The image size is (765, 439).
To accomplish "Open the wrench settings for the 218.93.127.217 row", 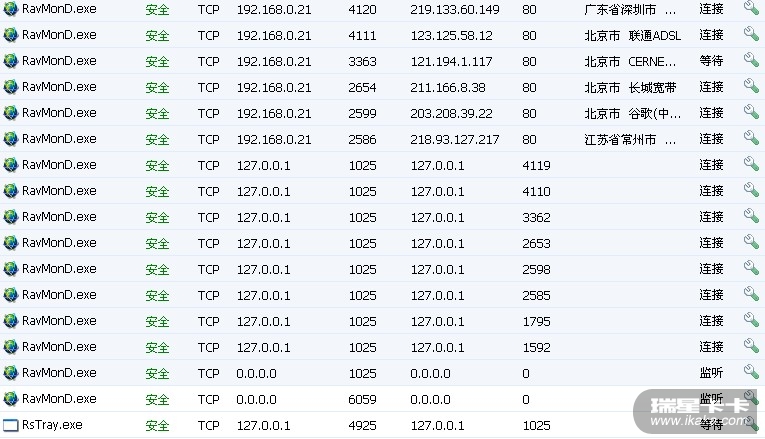I will click(x=751, y=138).
